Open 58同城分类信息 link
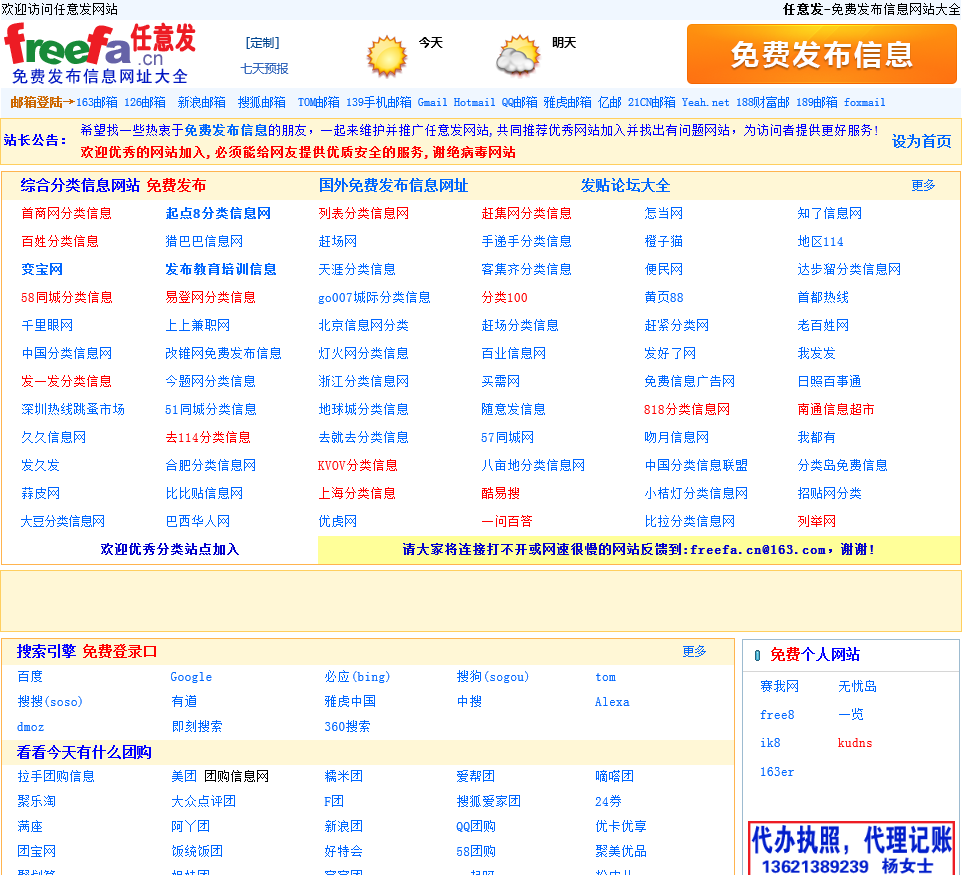 [67, 298]
